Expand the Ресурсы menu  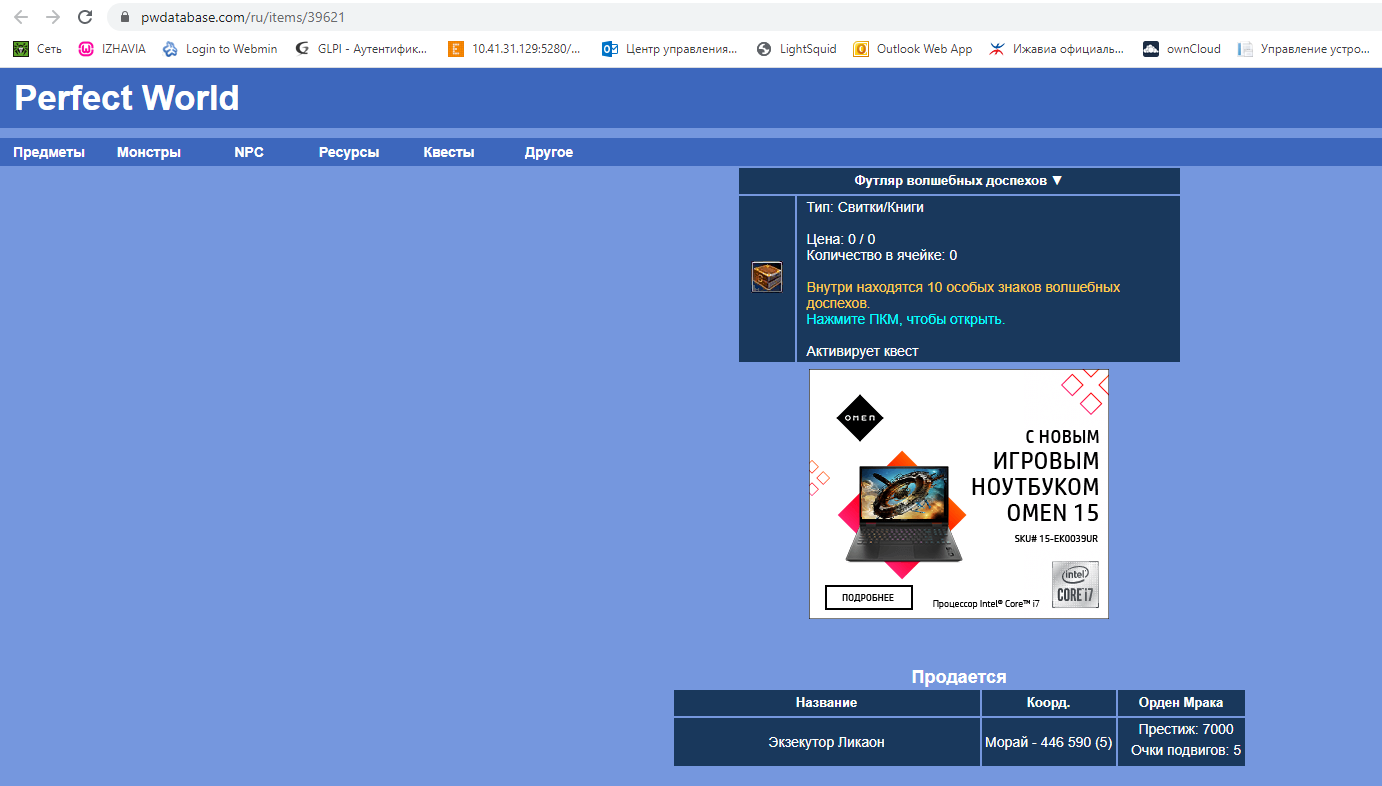click(348, 153)
